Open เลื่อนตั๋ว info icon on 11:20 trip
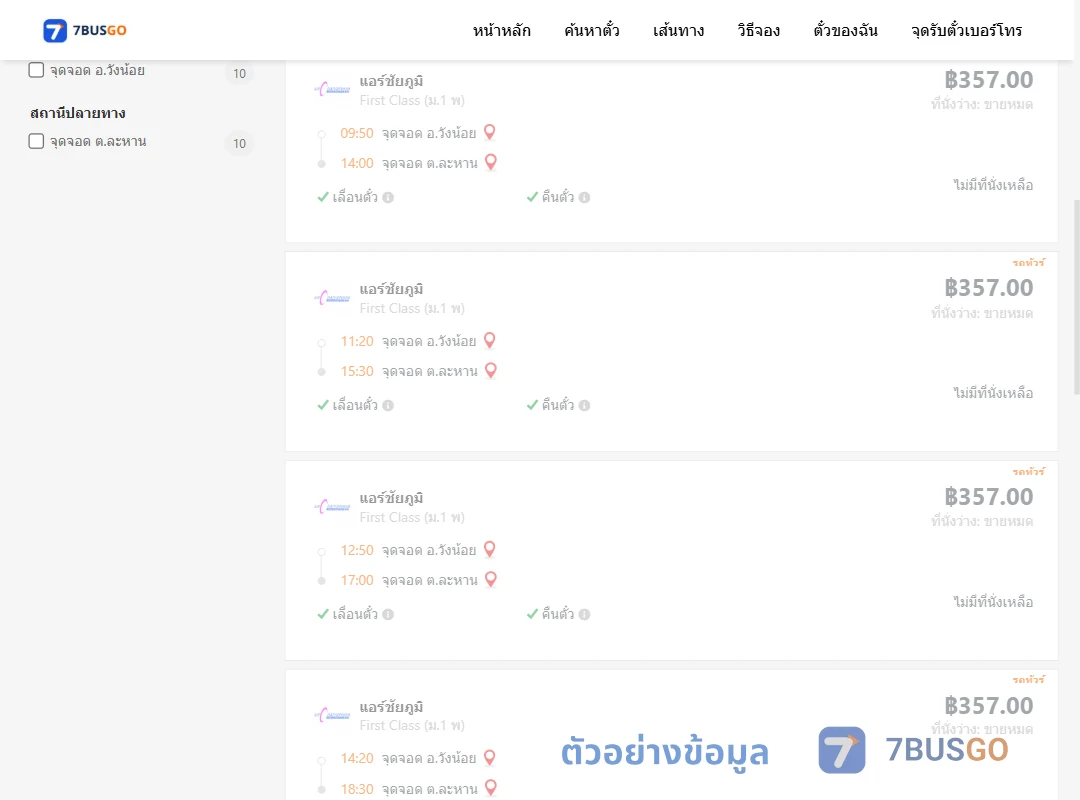Viewport: 1080px width, 800px height. tap(388, 406)
